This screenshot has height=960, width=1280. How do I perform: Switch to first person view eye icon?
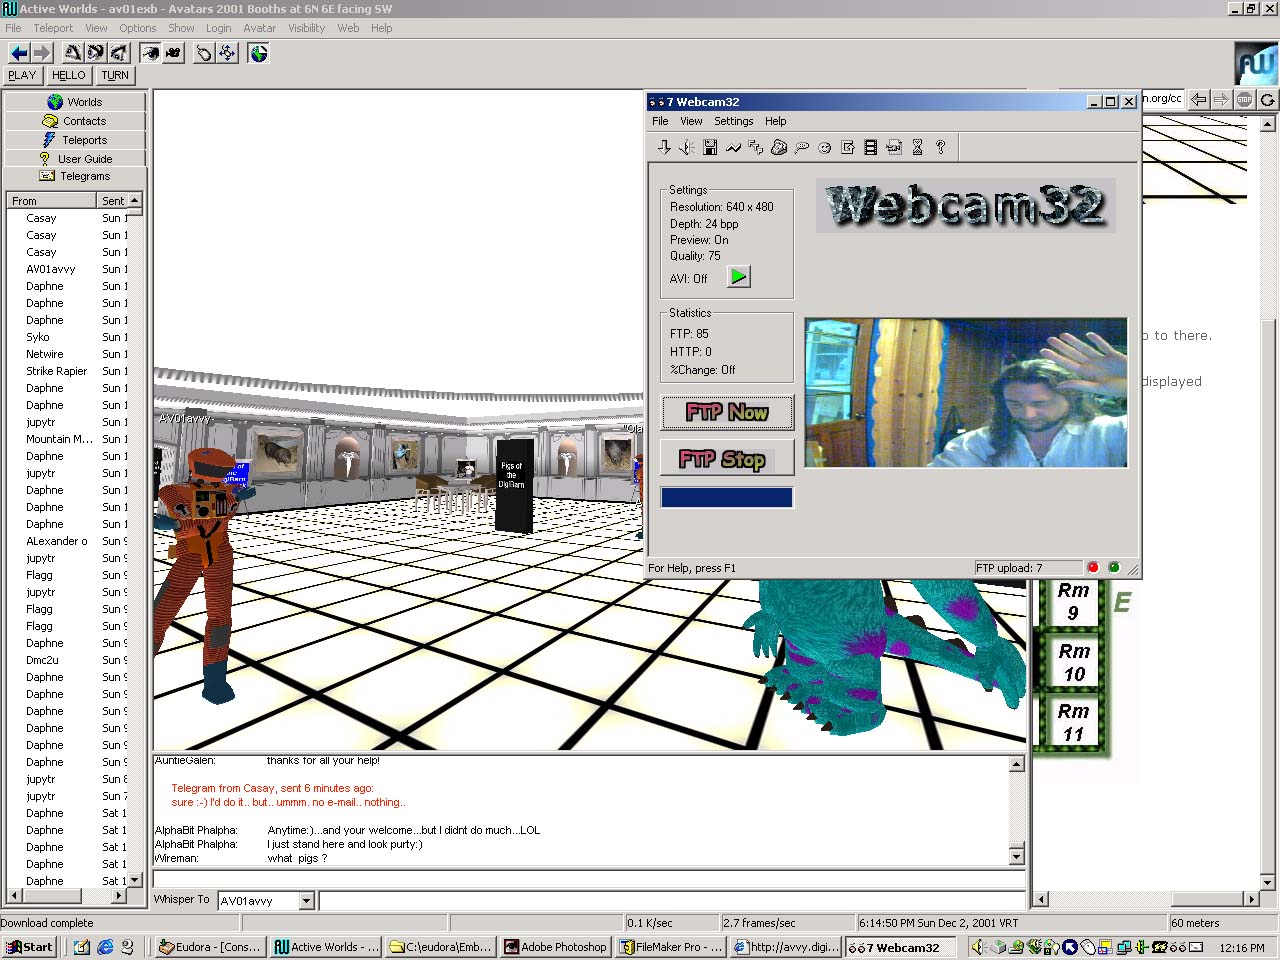tap(151, 53)
